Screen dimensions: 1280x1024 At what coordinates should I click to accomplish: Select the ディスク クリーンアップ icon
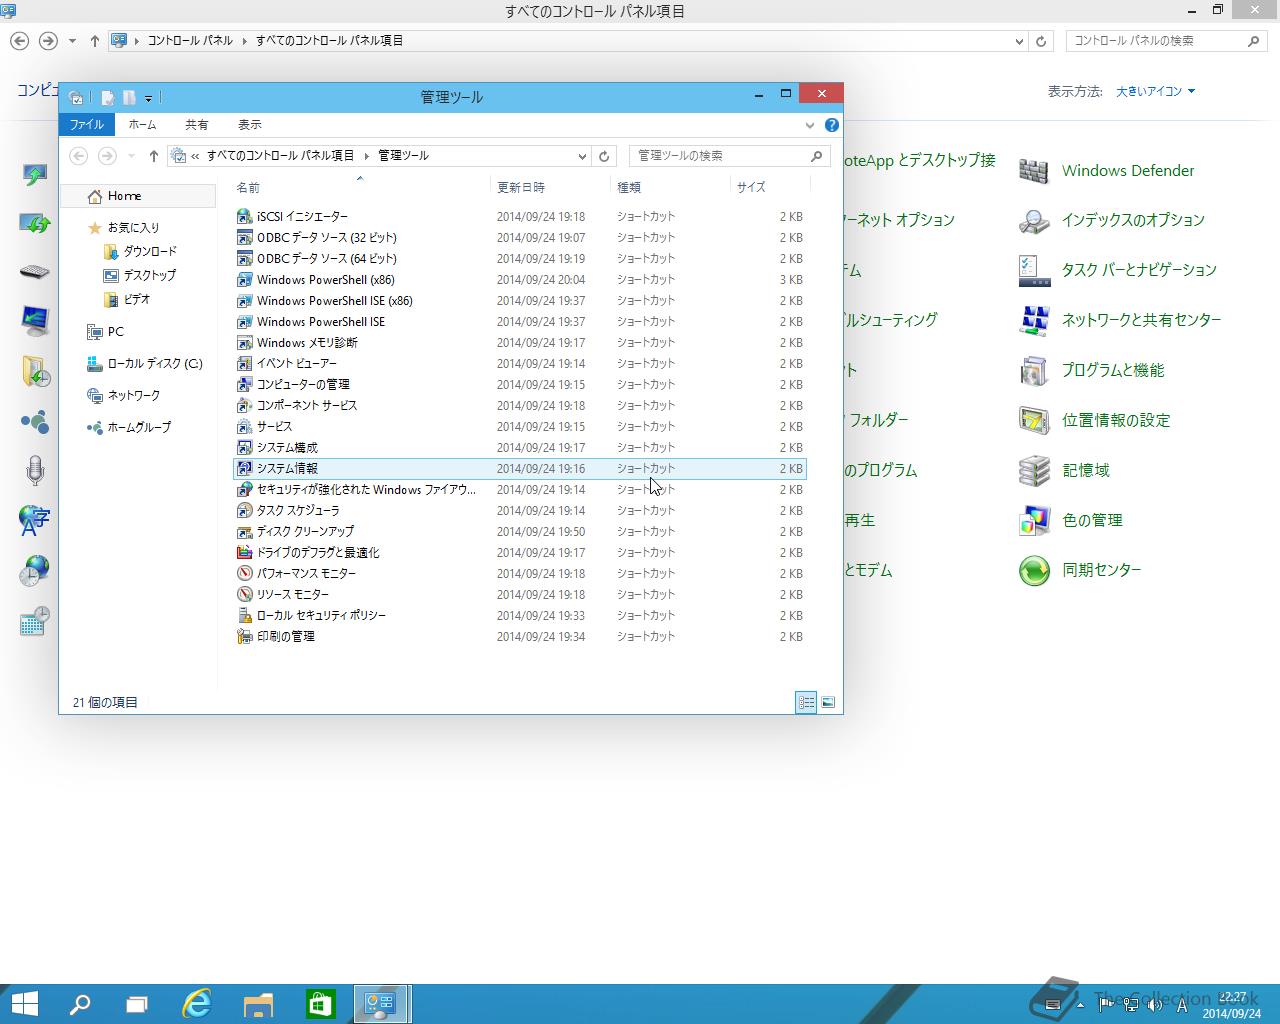click(x=244, y=531)
